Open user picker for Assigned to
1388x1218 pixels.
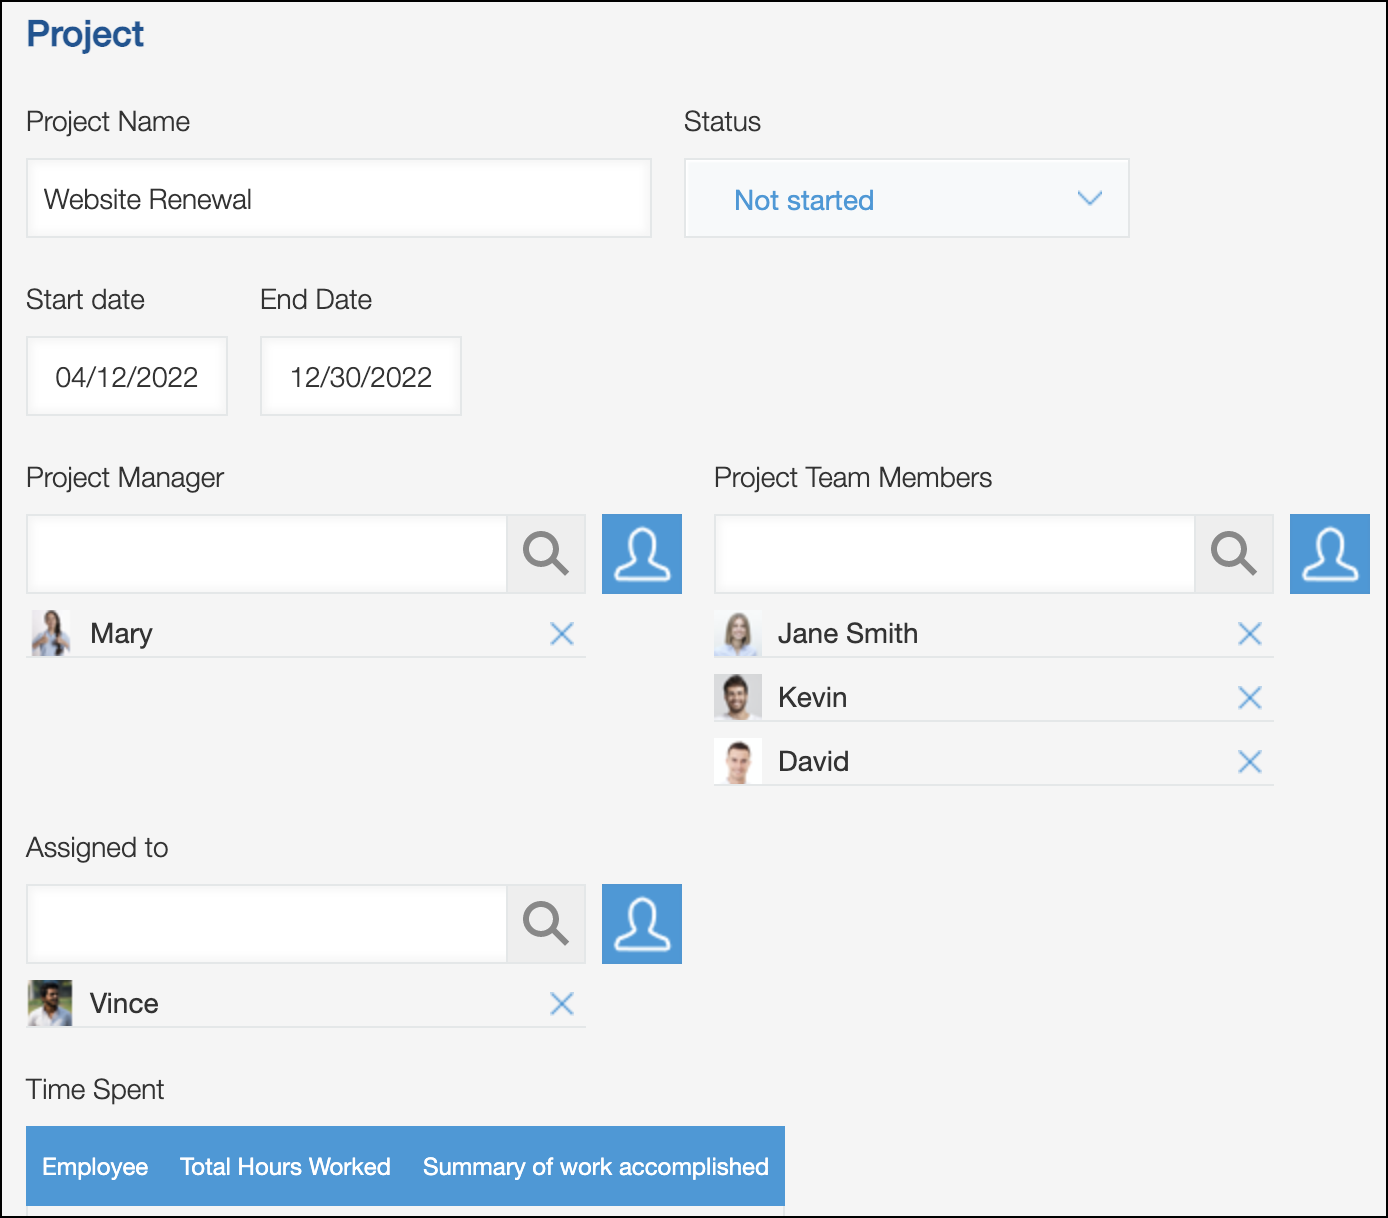(641, 924)
